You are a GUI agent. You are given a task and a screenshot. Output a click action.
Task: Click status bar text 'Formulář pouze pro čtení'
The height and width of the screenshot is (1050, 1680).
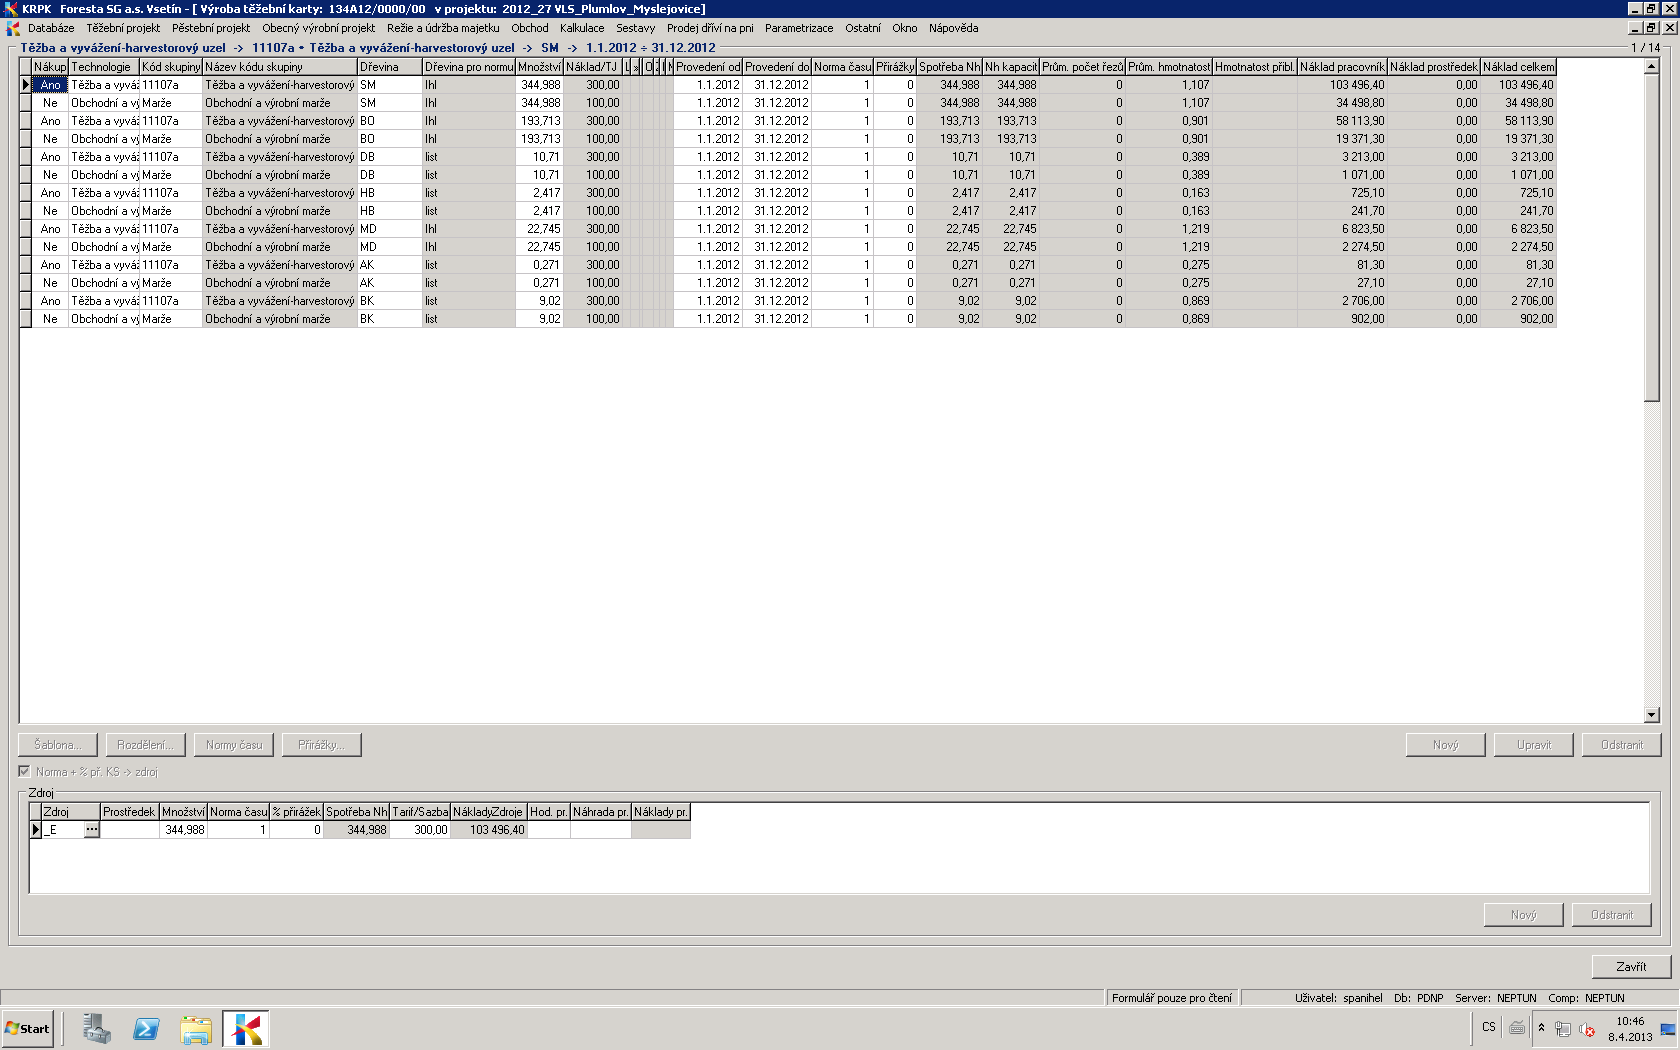[x=1172, y=998]
